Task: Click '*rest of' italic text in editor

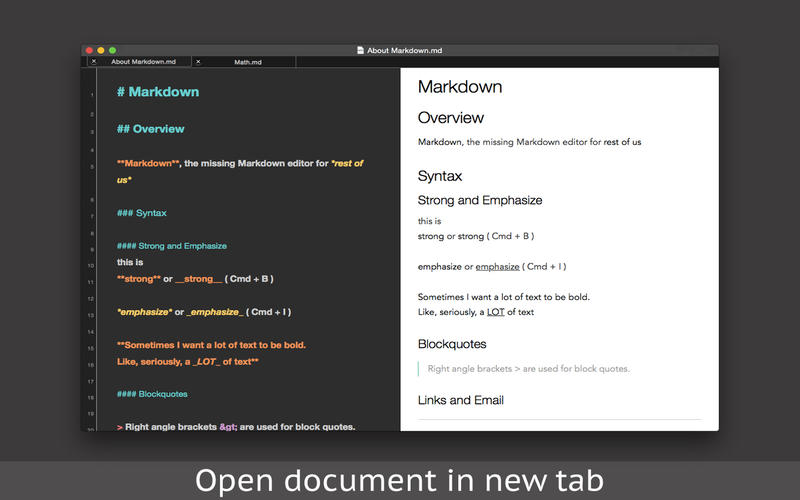Action: [347, 163]
